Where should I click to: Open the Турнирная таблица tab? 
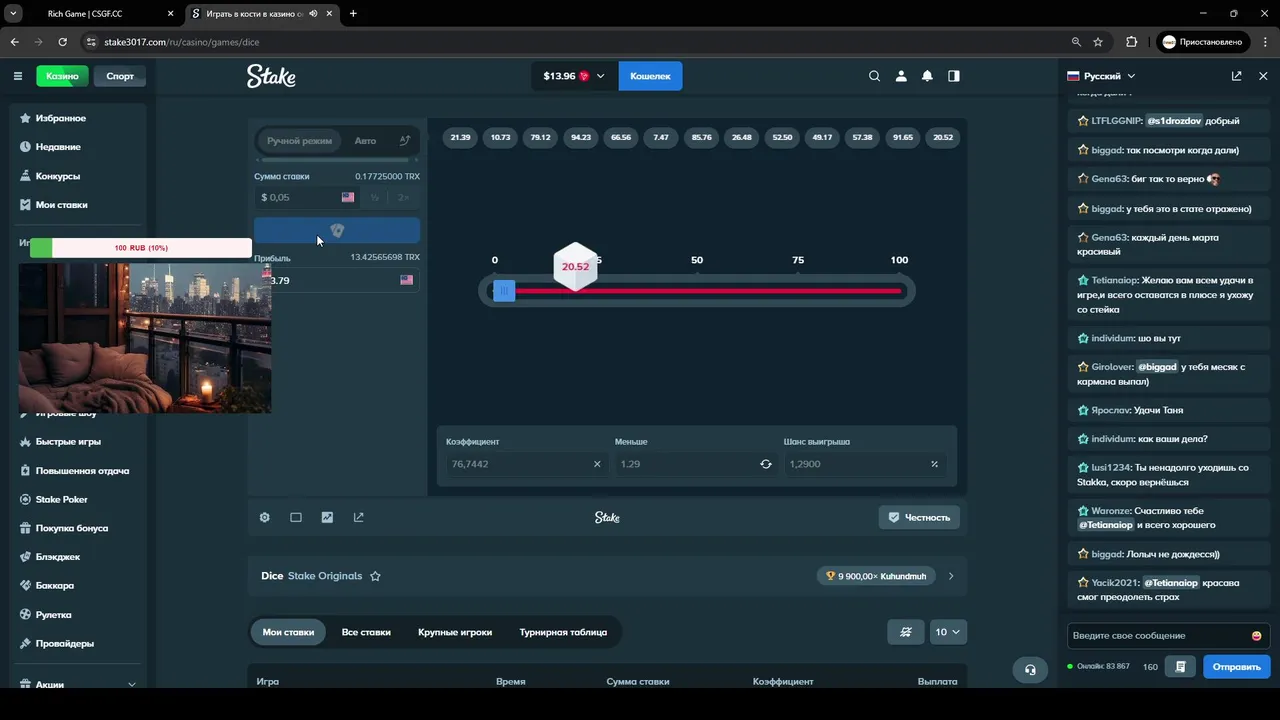point(563,632)
